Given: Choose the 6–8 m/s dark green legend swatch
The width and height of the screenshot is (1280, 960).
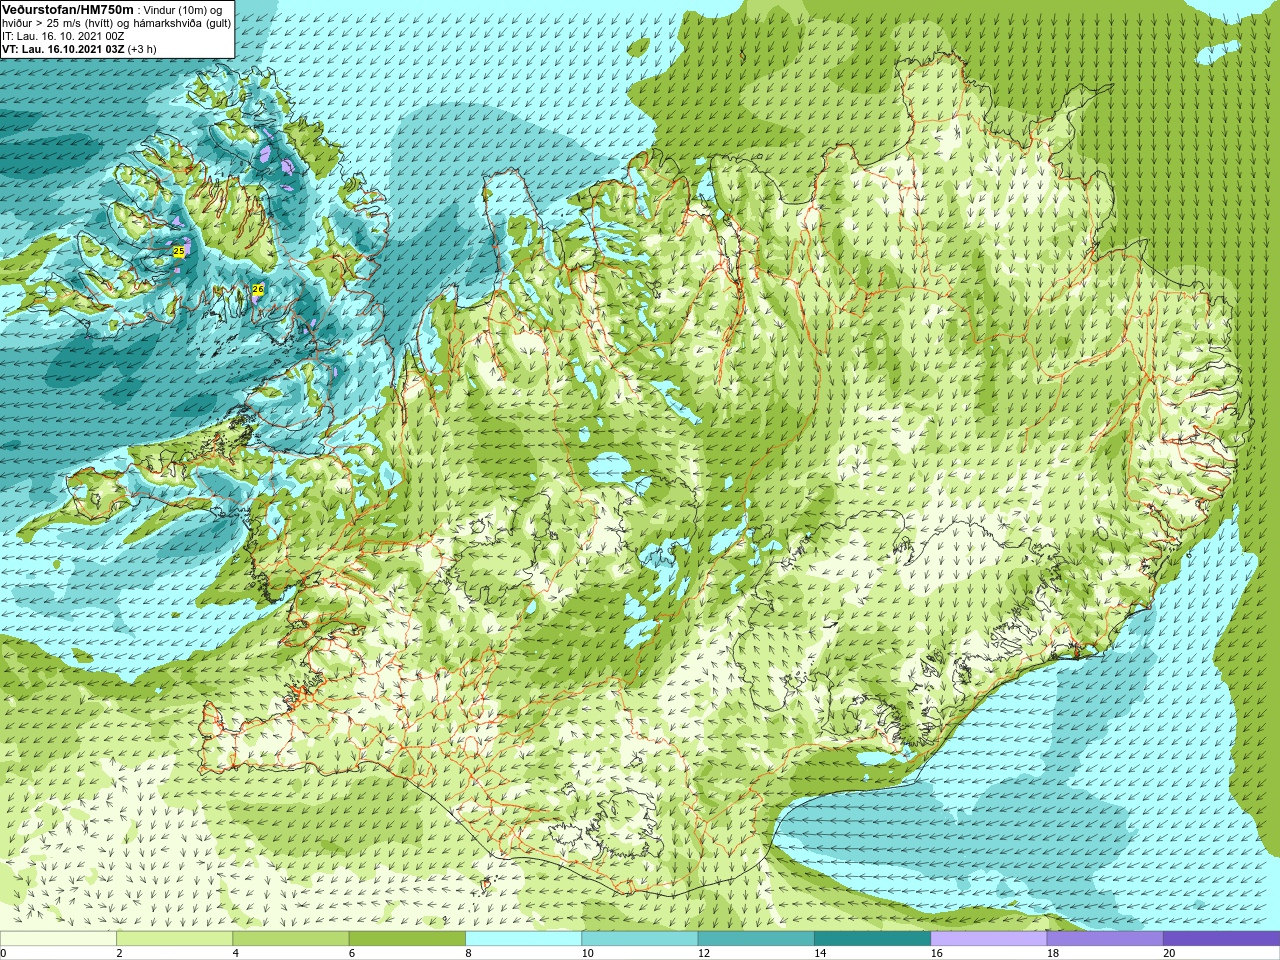Looking at the screenshot, I should pos(407,939).
